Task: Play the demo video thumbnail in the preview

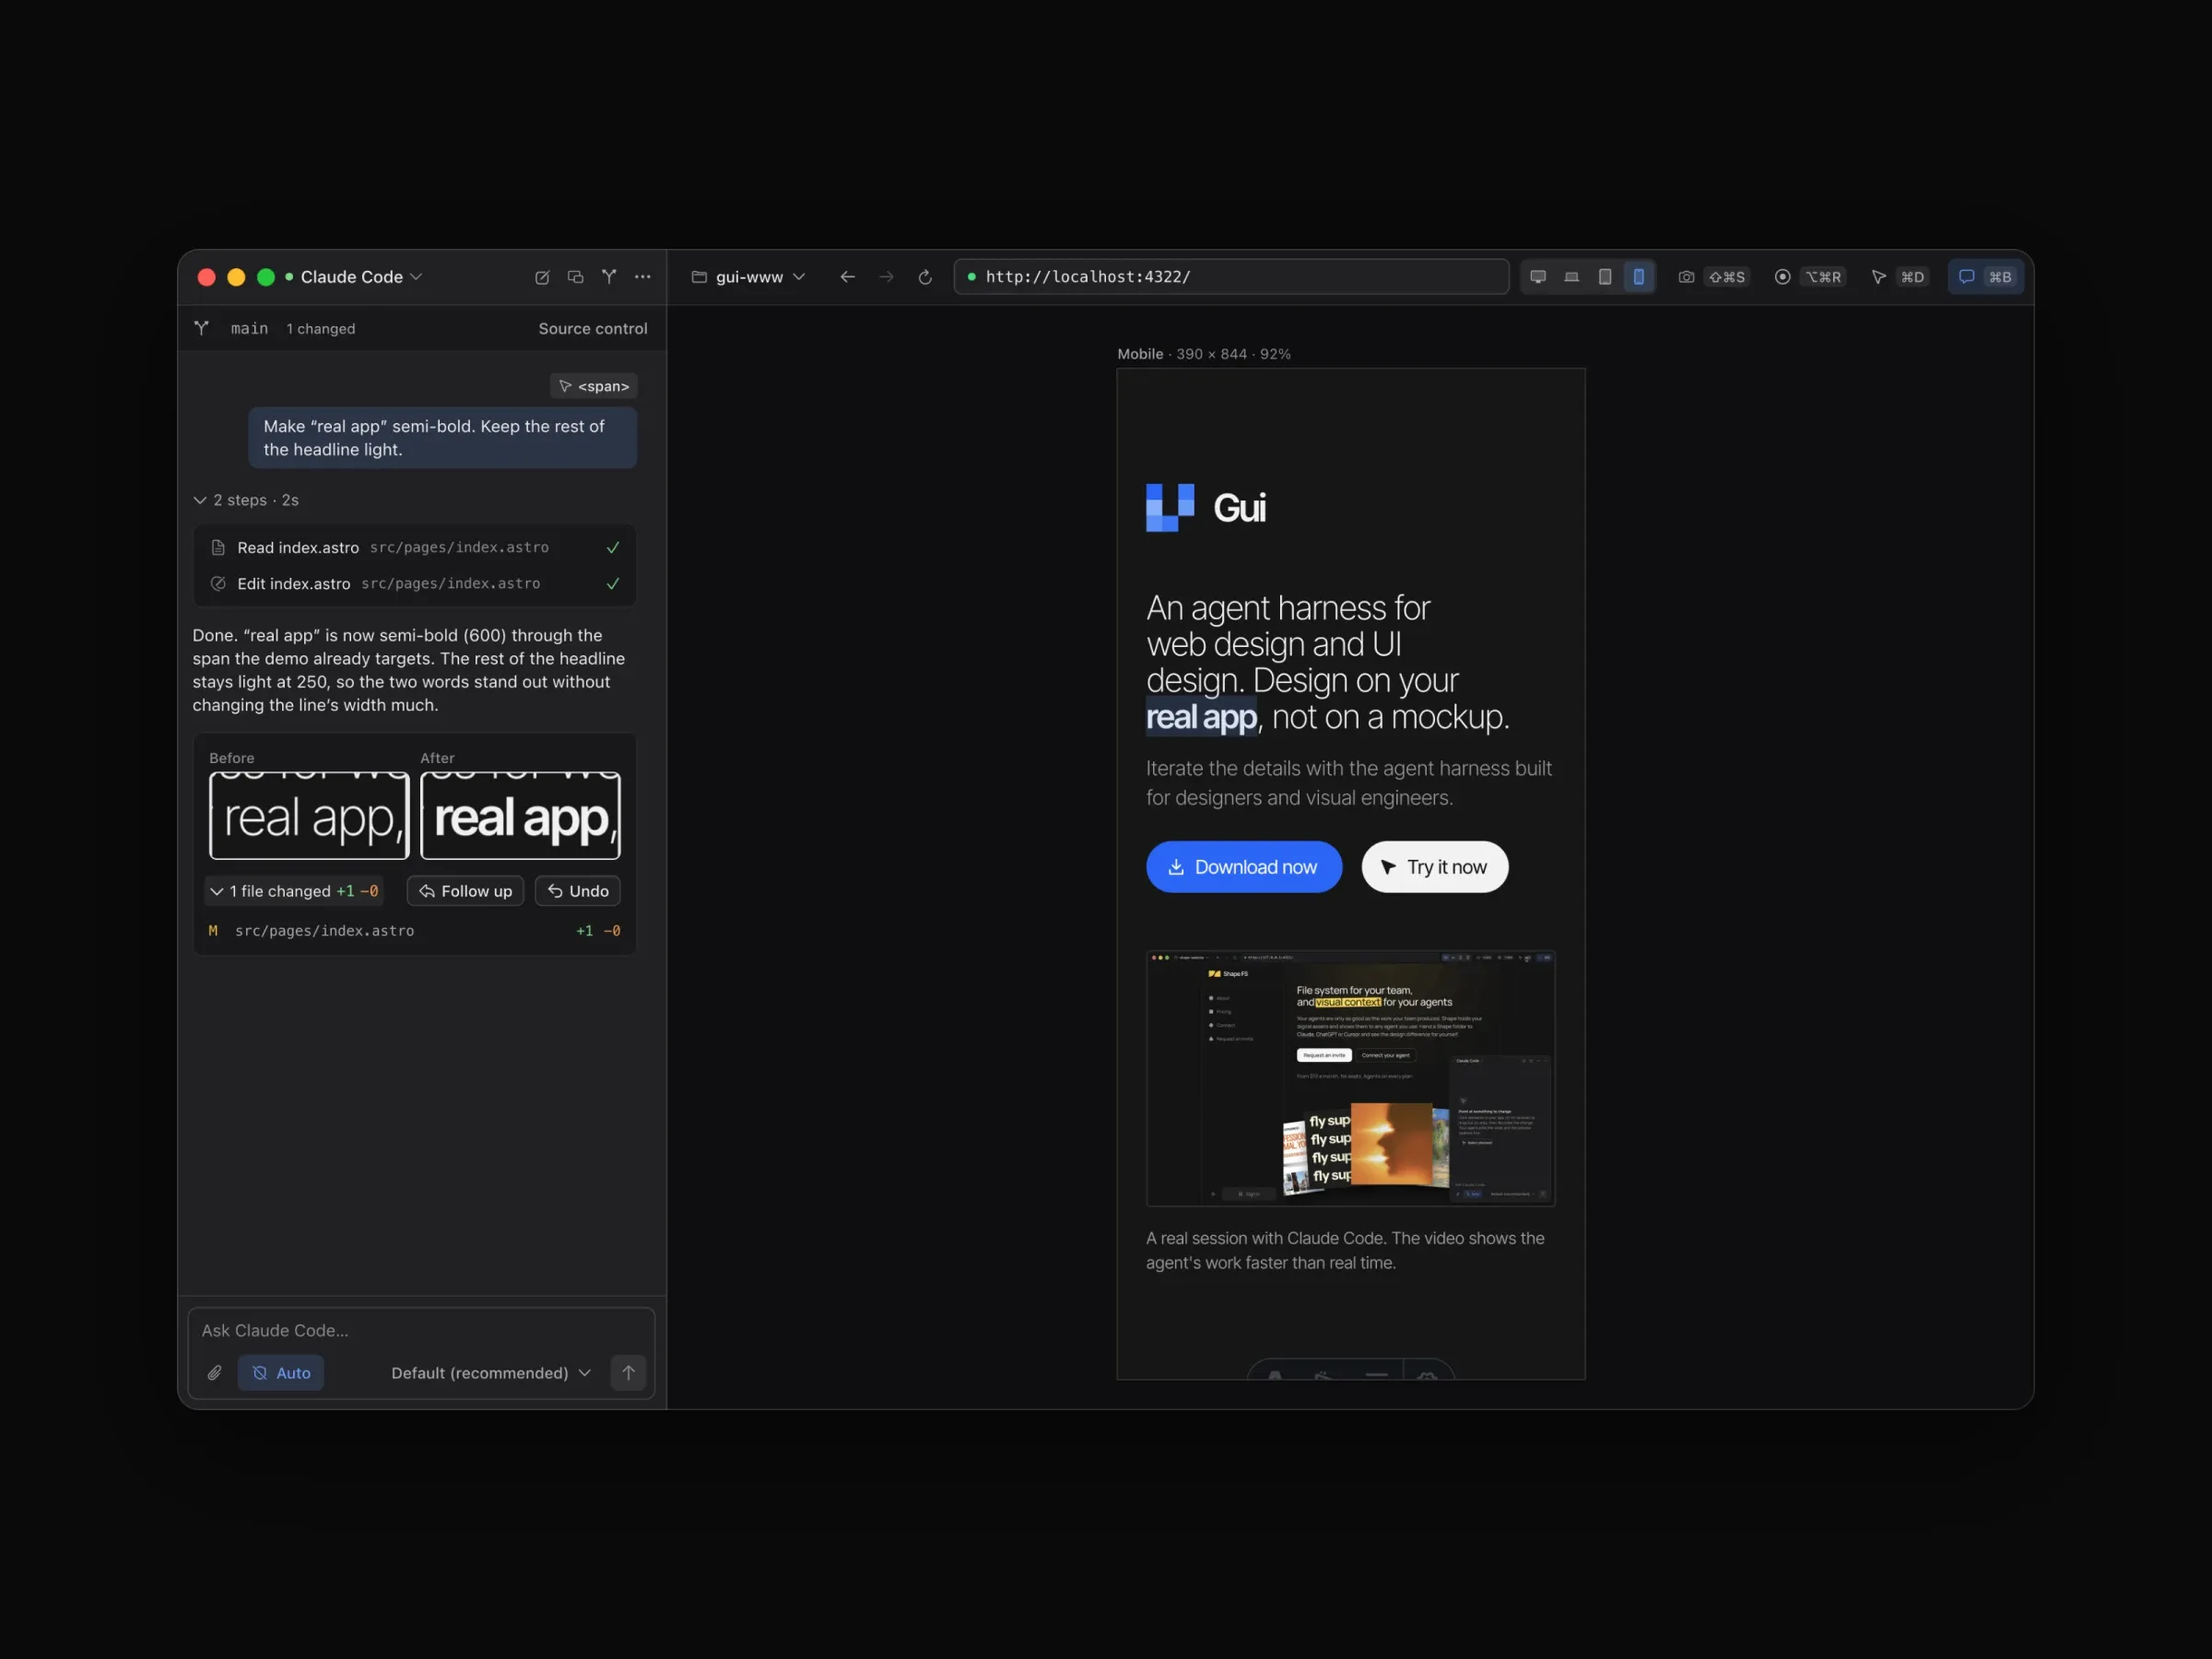Action: tap(1351, 1078)
